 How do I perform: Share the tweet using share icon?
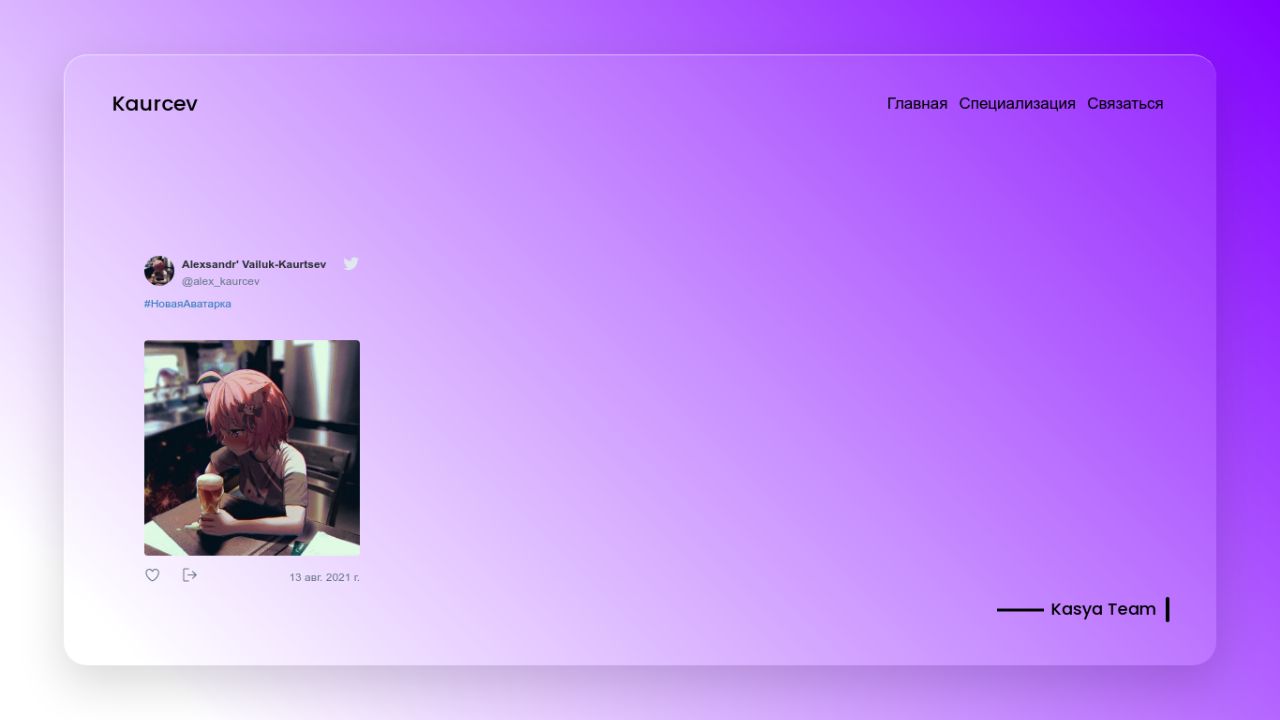tap(190, 575)
